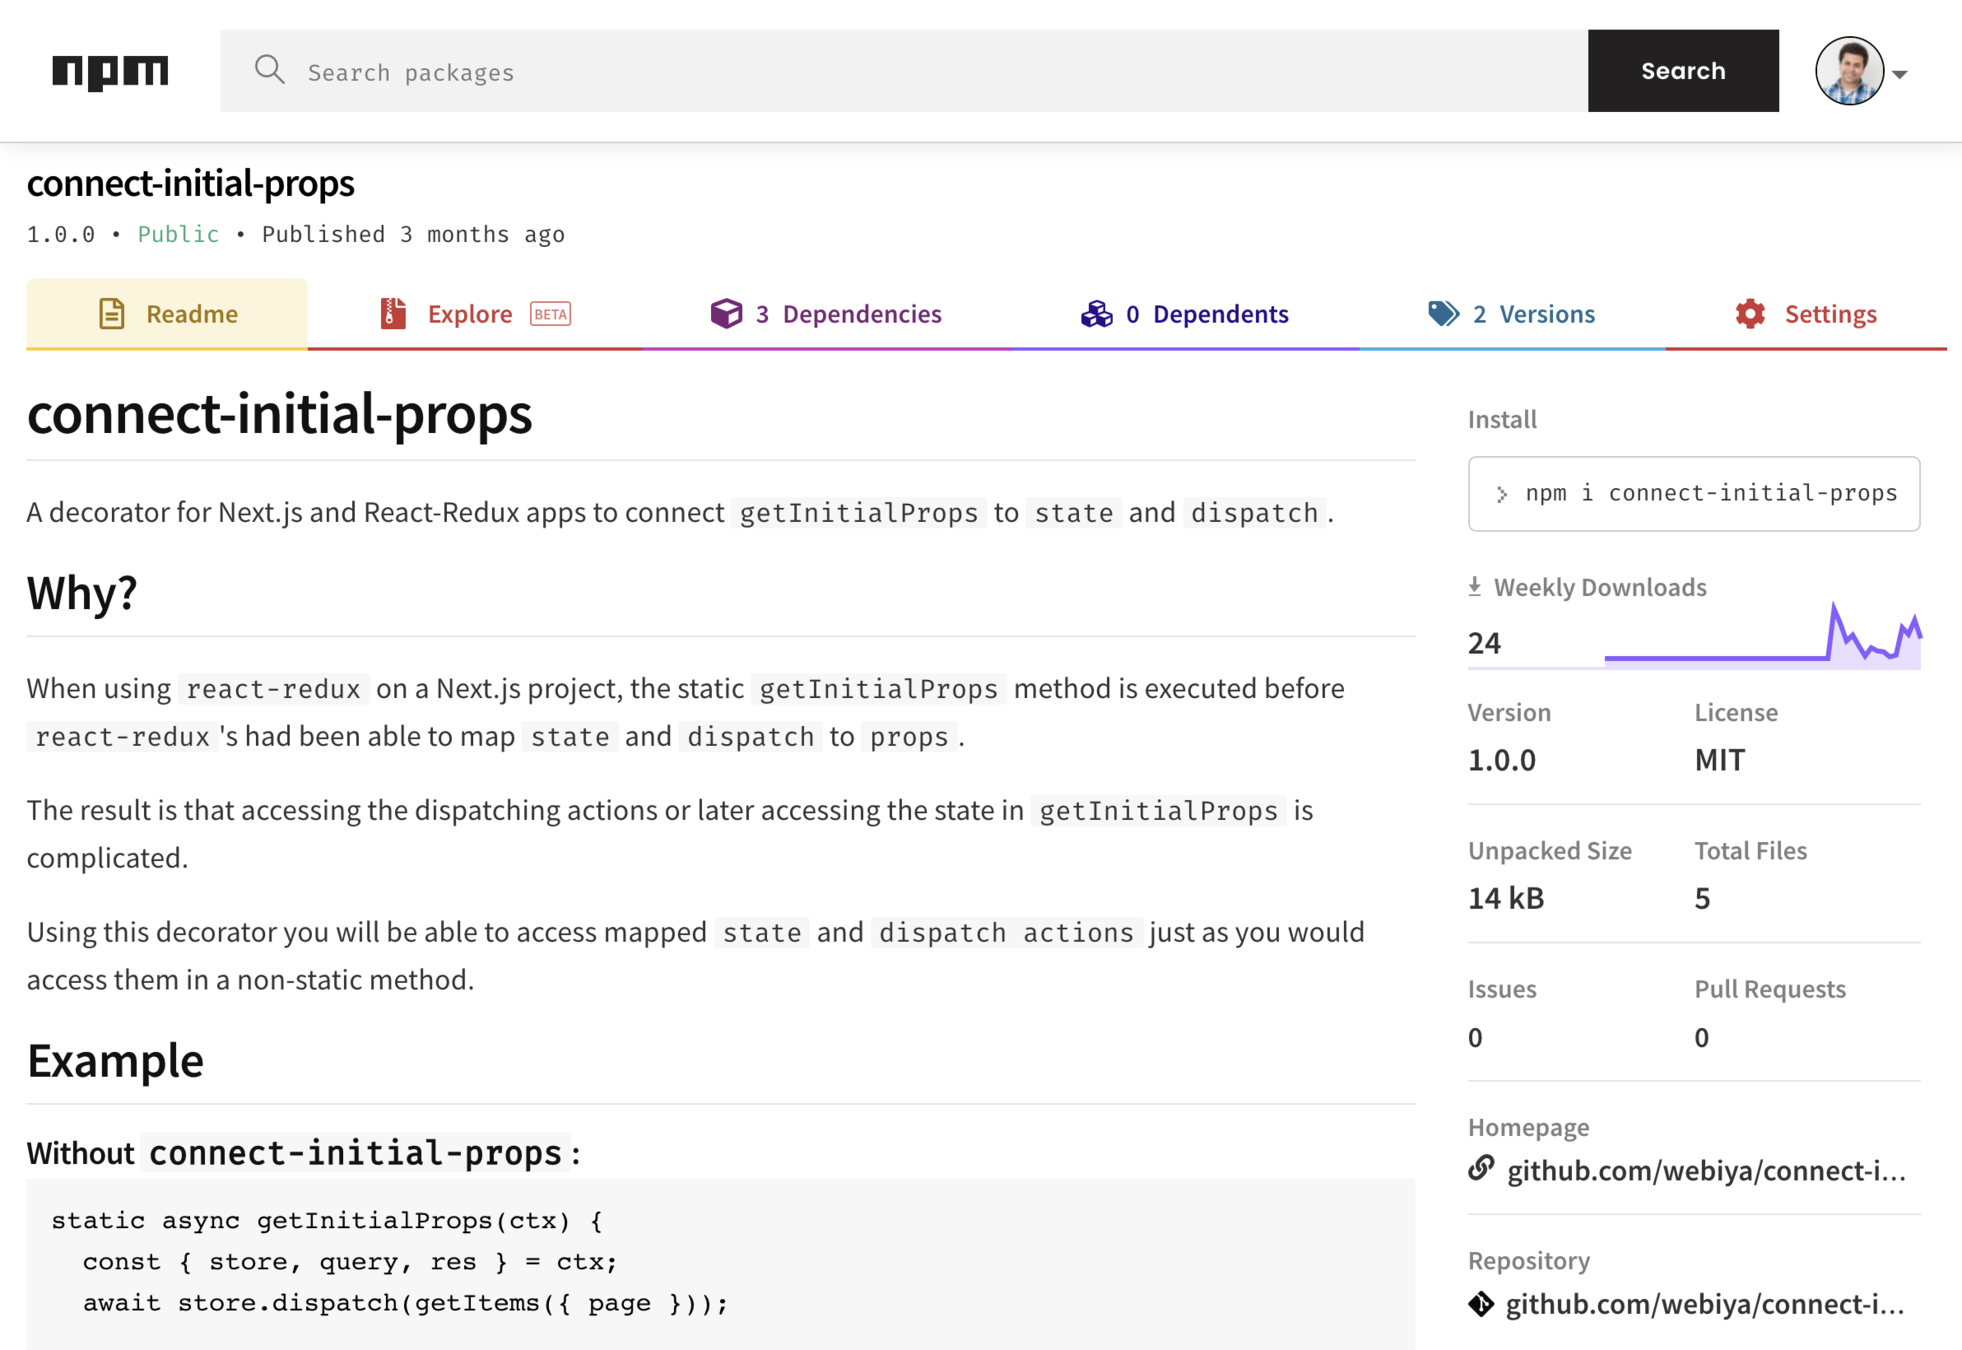Viewport: 1962px width, 1350px height.
Task: Click the Dependents stacked cubes icon
Action: click(1096, 314)
